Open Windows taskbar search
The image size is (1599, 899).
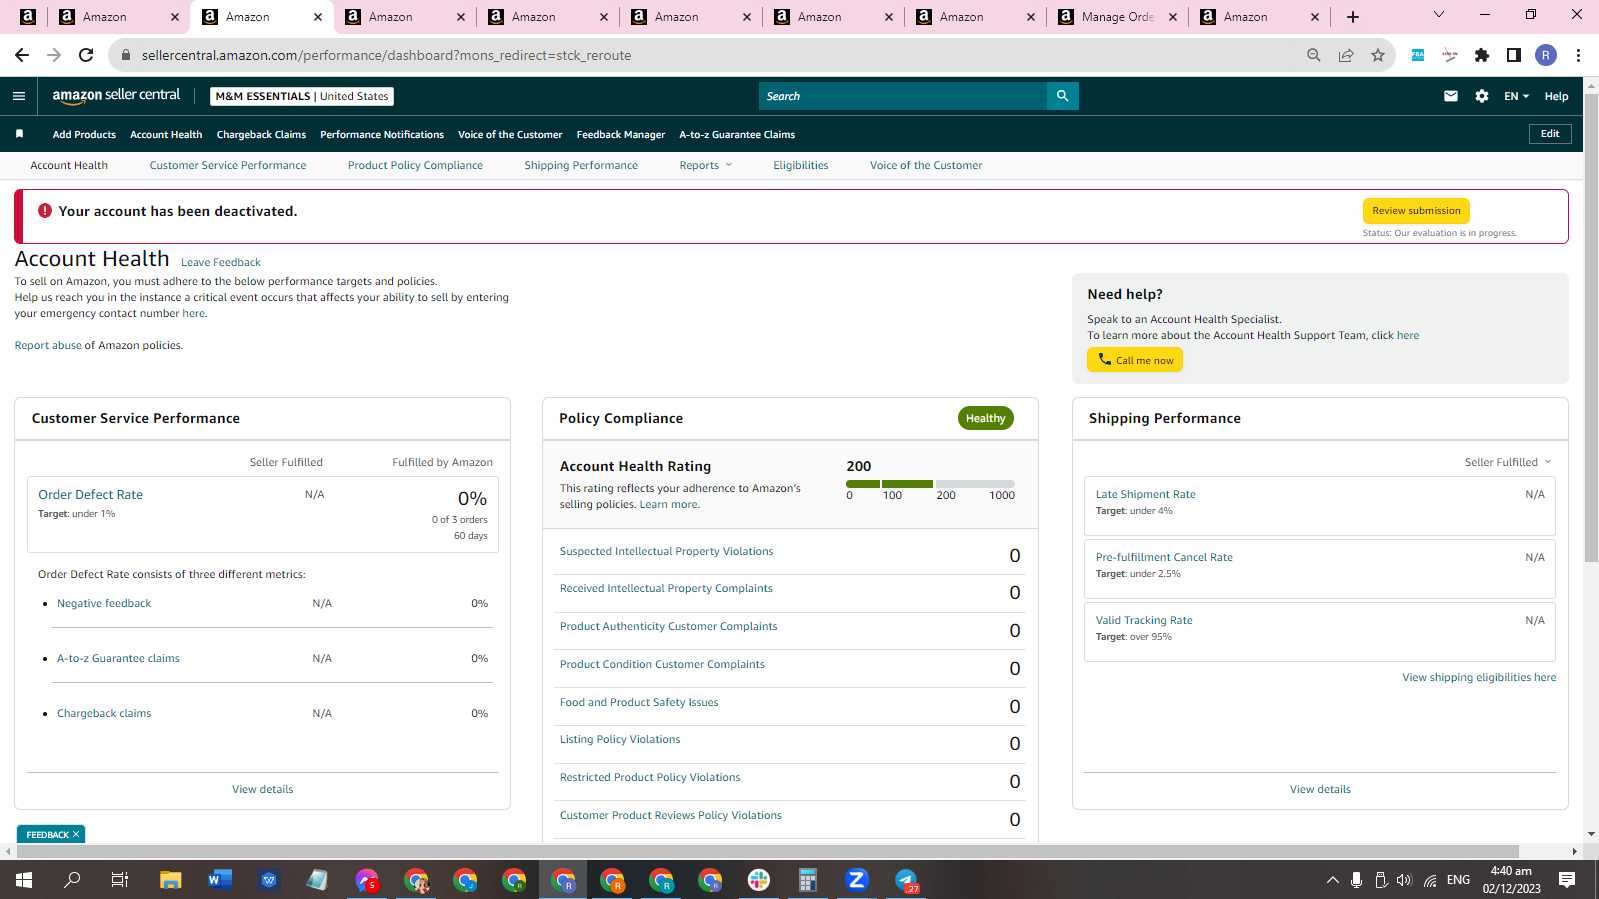[72, 880]
